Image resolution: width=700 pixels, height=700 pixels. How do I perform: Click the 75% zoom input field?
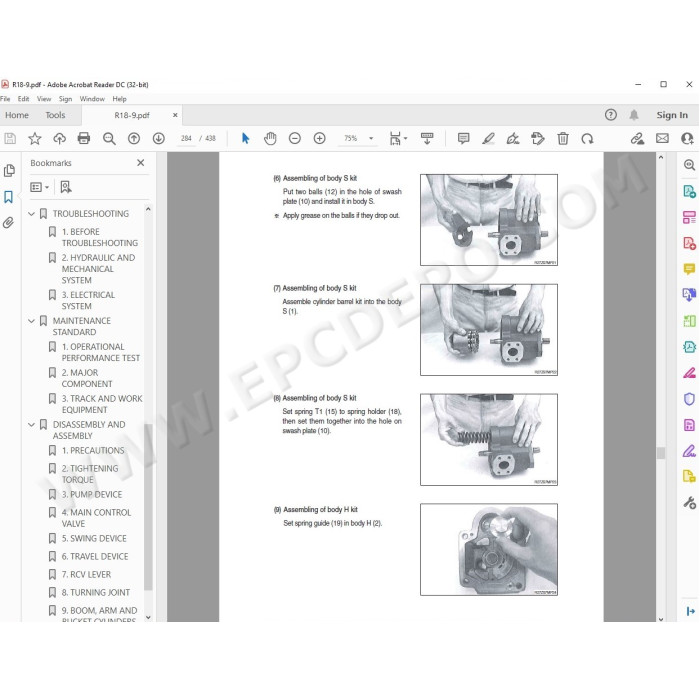(351, 138)
